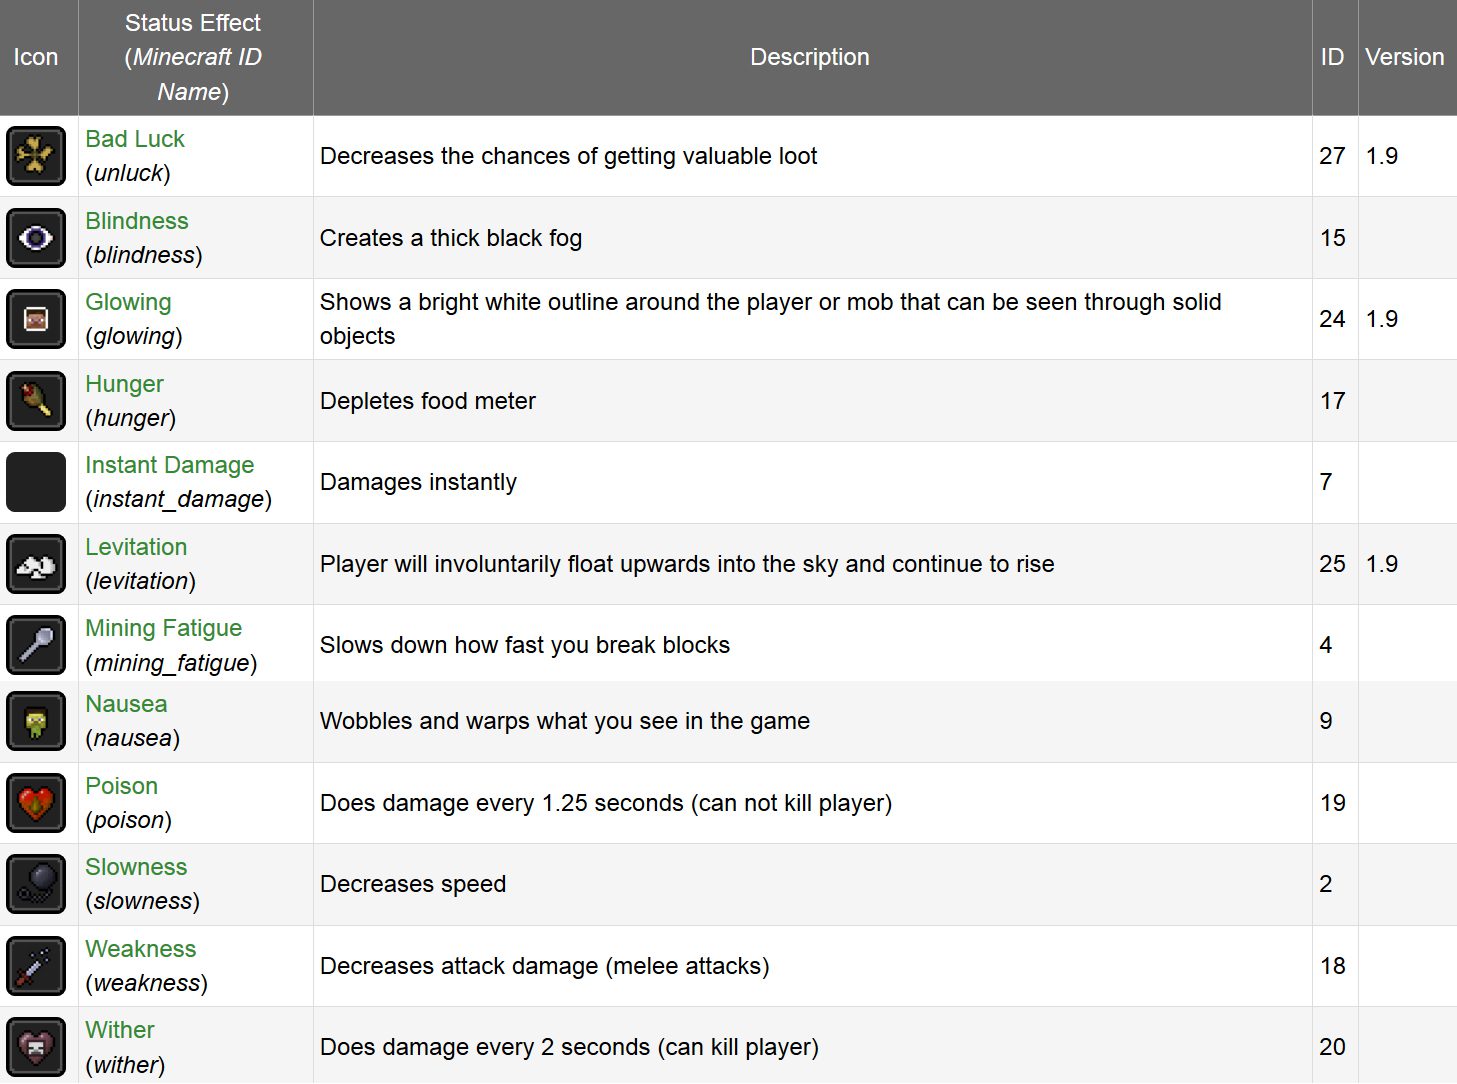Click the '(wither)' ID name
This screenshot has height=1084, width=1457.
pos(126,1064)
